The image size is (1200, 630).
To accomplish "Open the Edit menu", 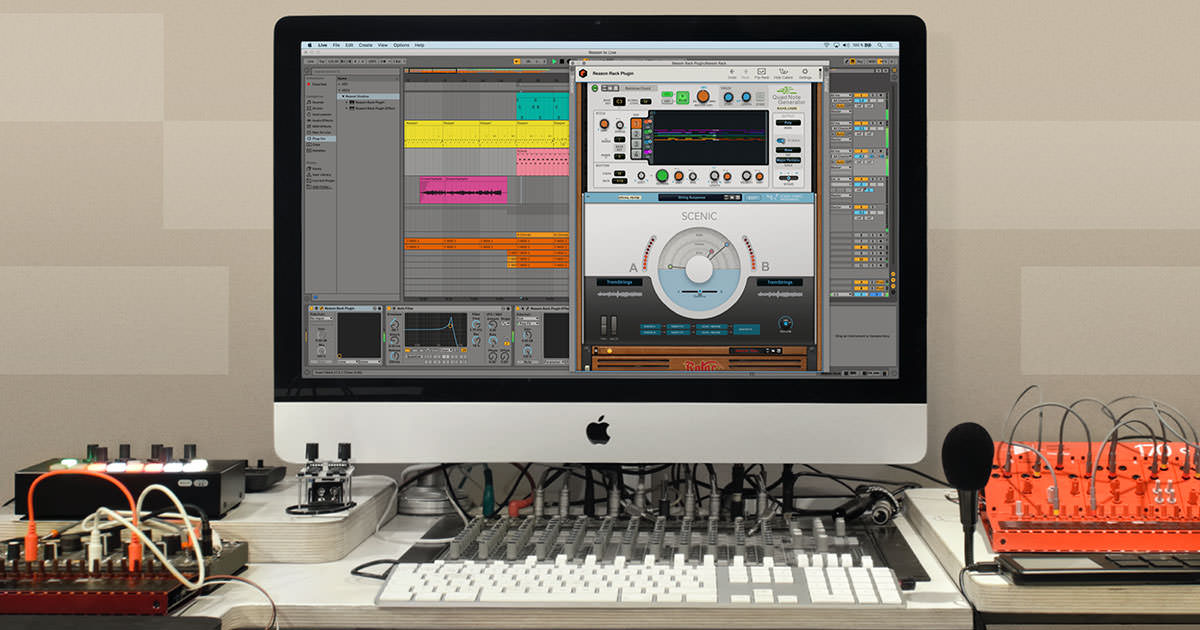I will (349, 45).
